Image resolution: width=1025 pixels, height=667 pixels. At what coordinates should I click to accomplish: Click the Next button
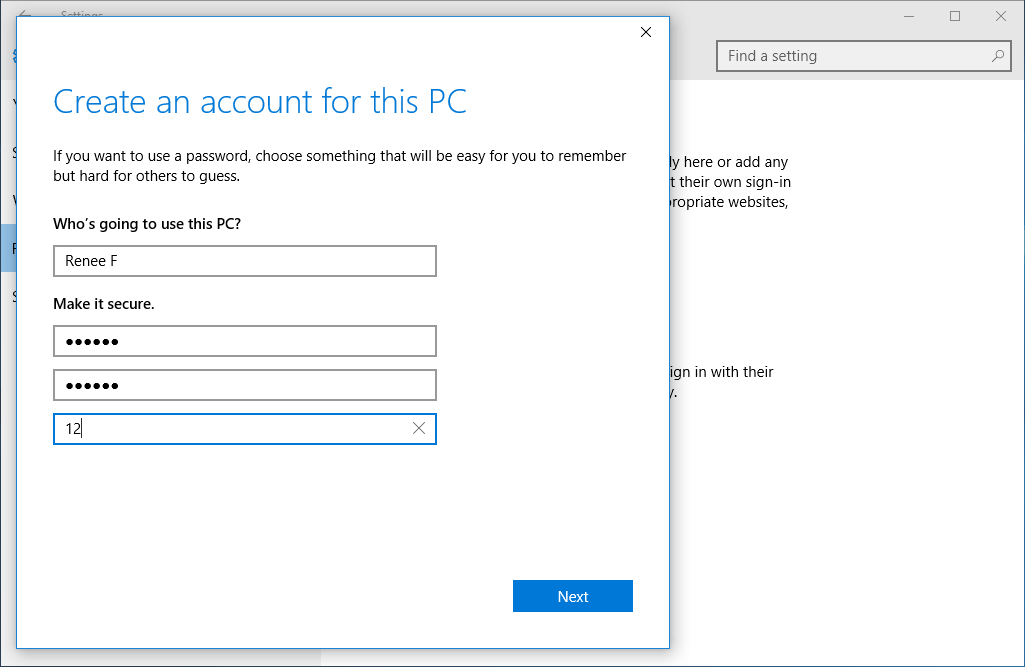[x=572, y=596]
